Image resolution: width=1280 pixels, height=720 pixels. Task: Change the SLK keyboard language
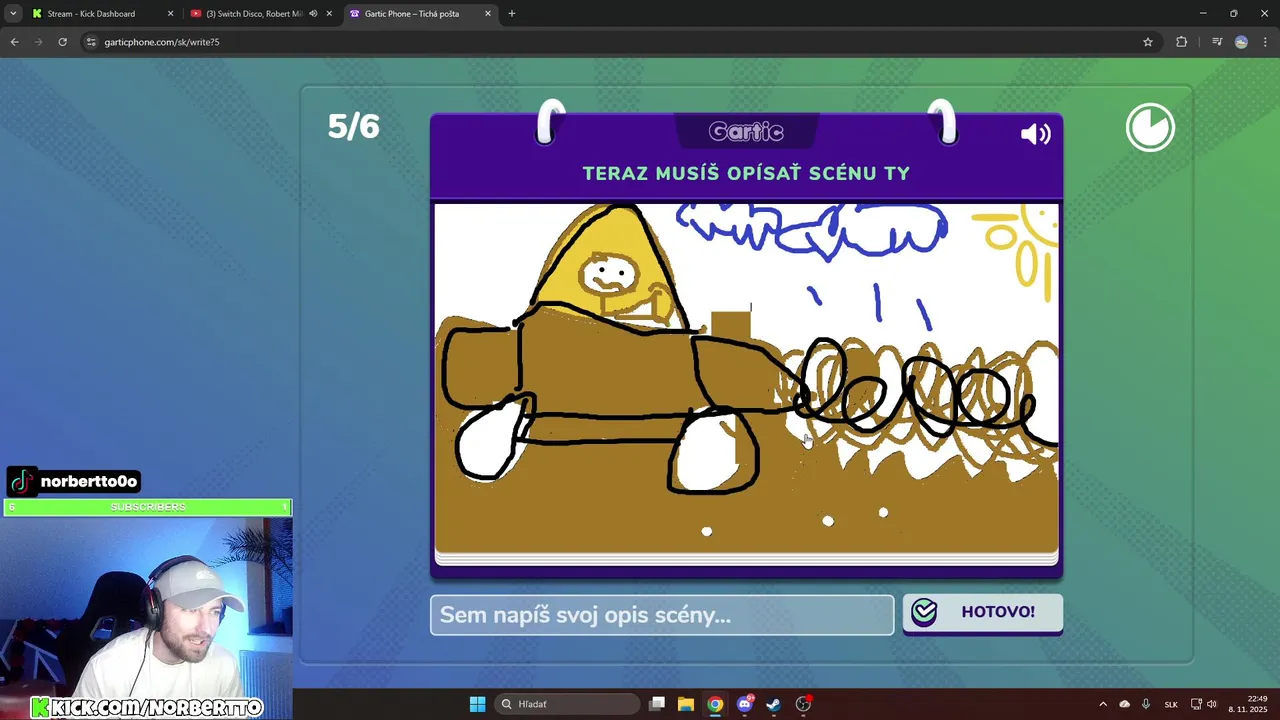[1171, 704]
